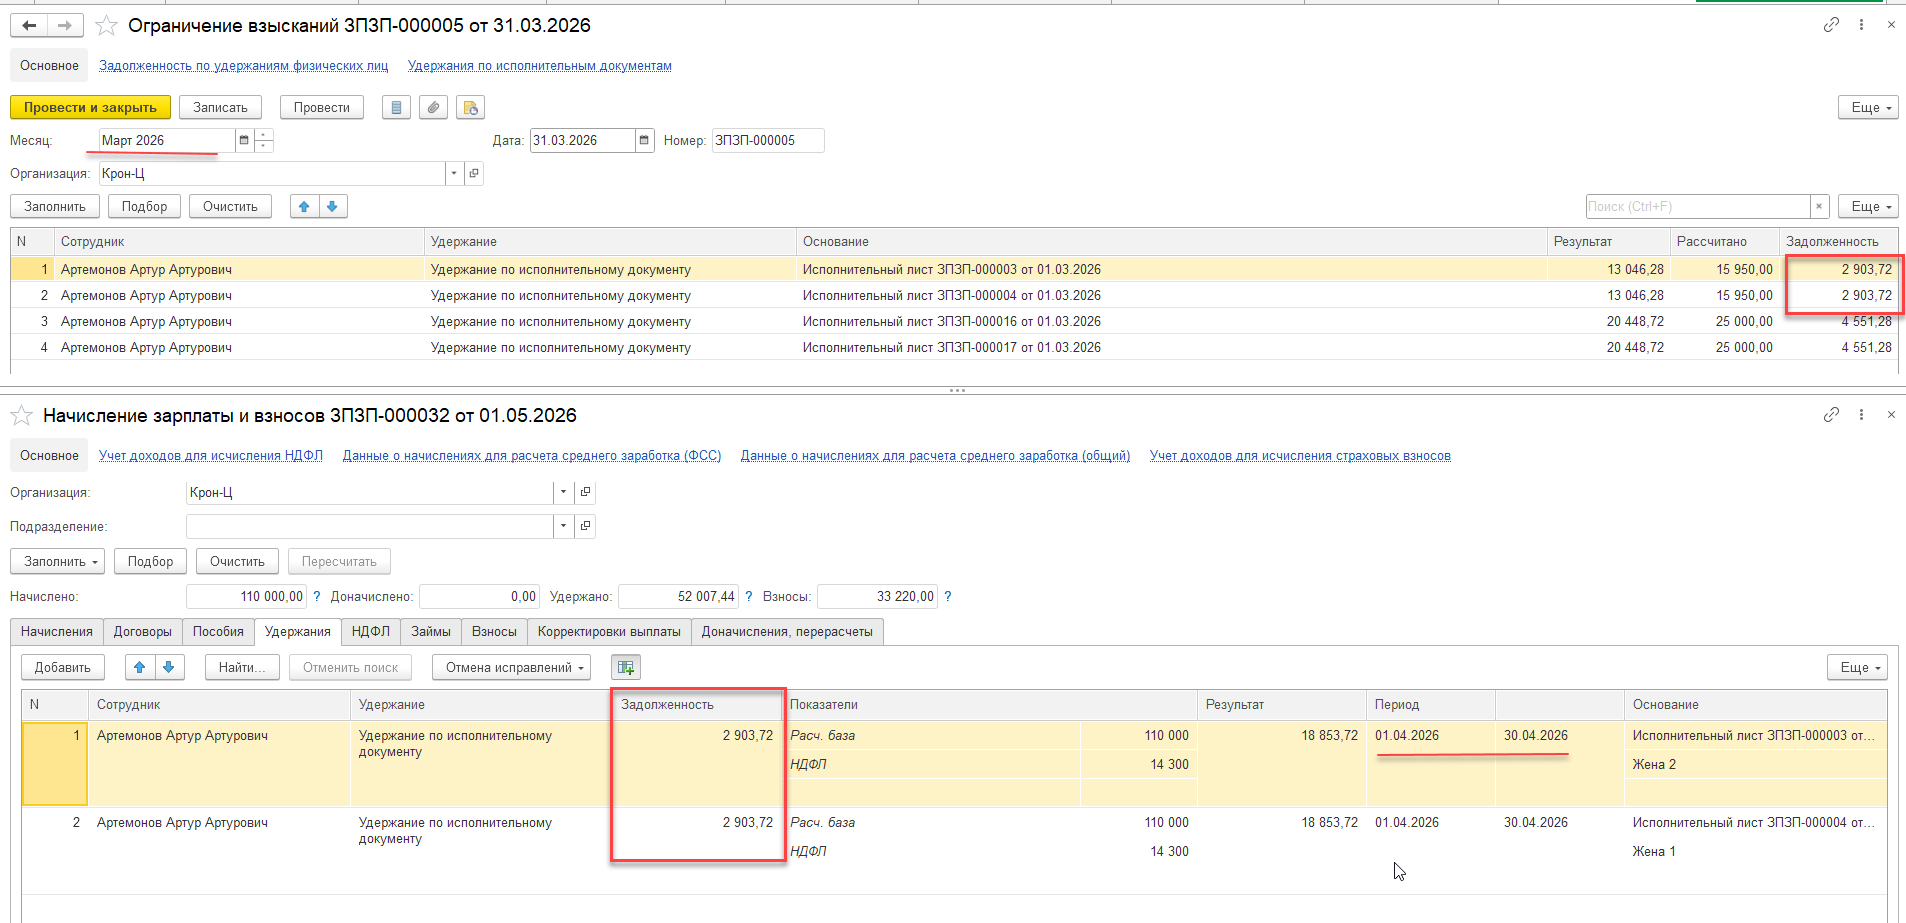The height and width of the screenshot is (923, 1906).
Task: Open the Начисления tab
Action: point(57,632)
